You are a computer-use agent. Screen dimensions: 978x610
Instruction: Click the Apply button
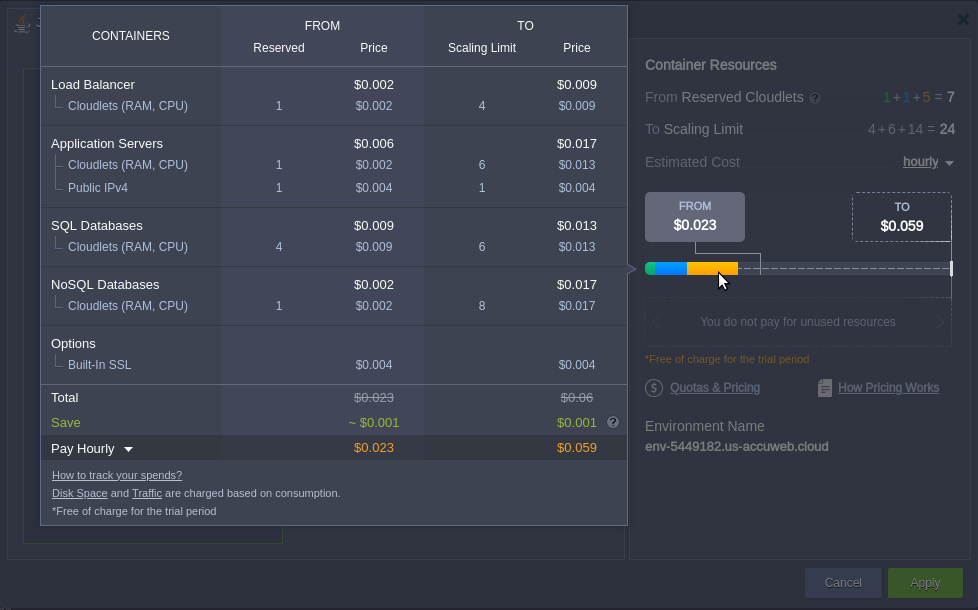click(925, 582)
